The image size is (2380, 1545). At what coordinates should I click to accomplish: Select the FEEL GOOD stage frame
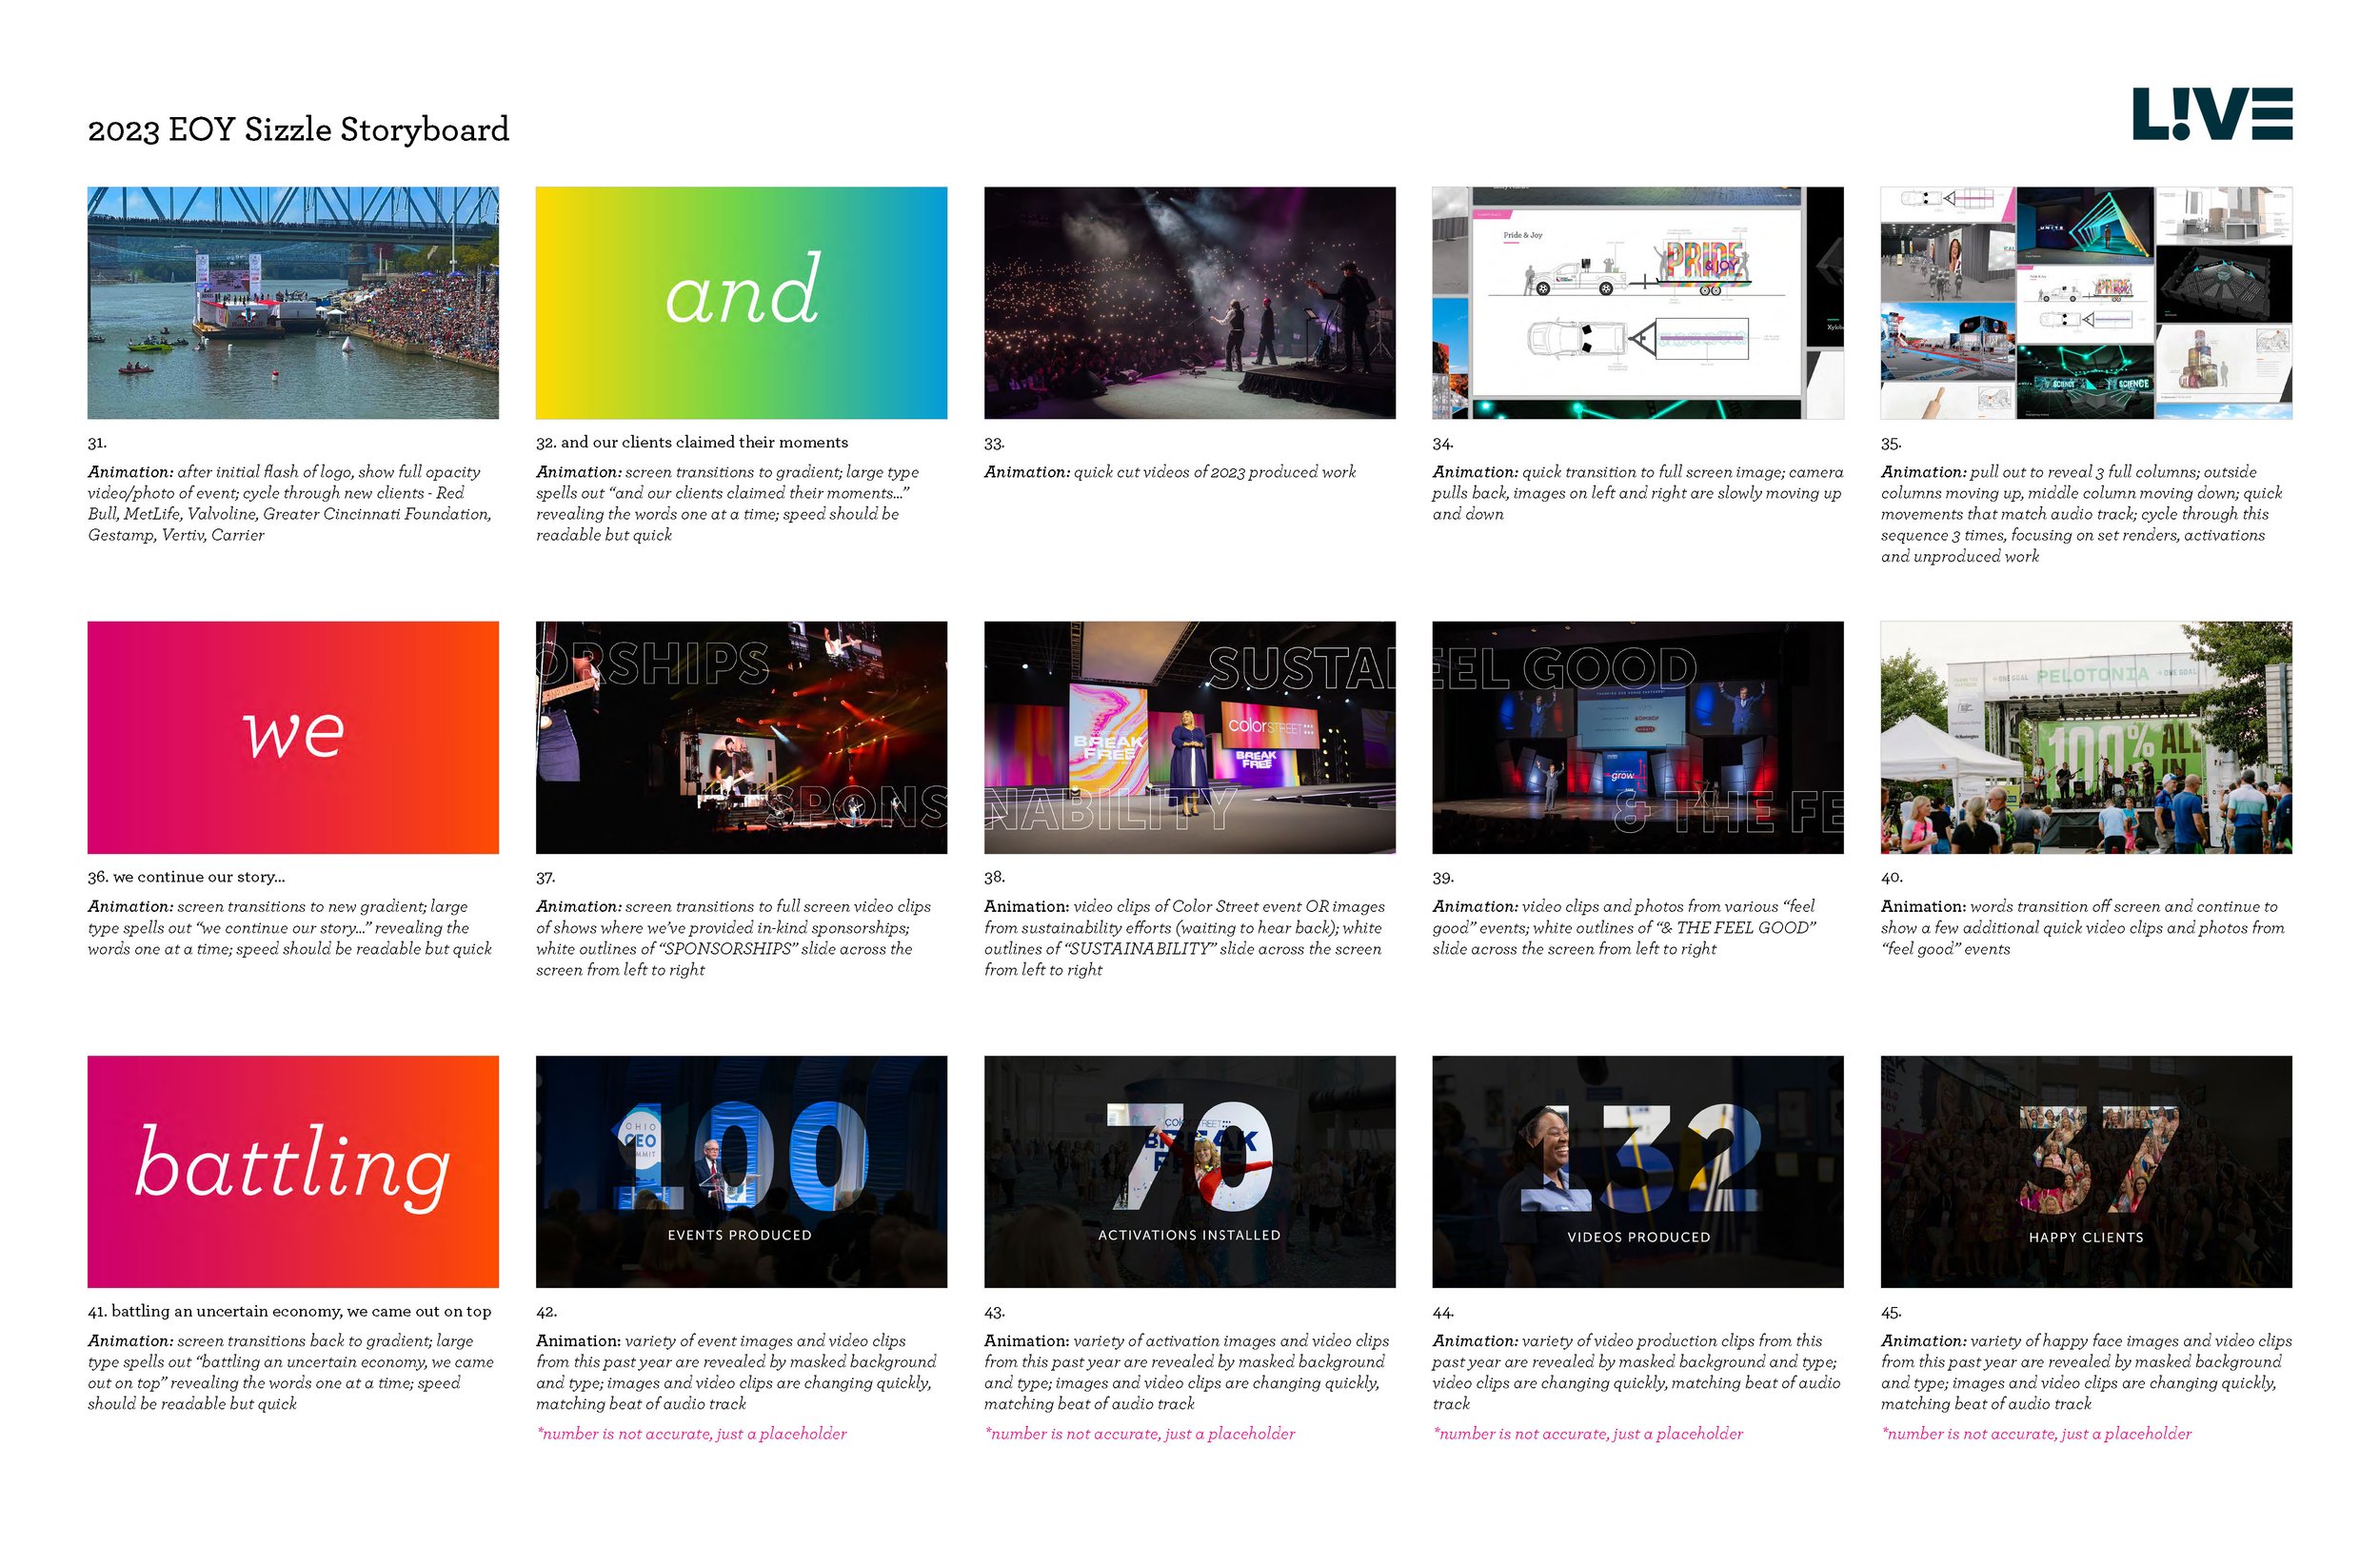click(x=1637, y=737)
